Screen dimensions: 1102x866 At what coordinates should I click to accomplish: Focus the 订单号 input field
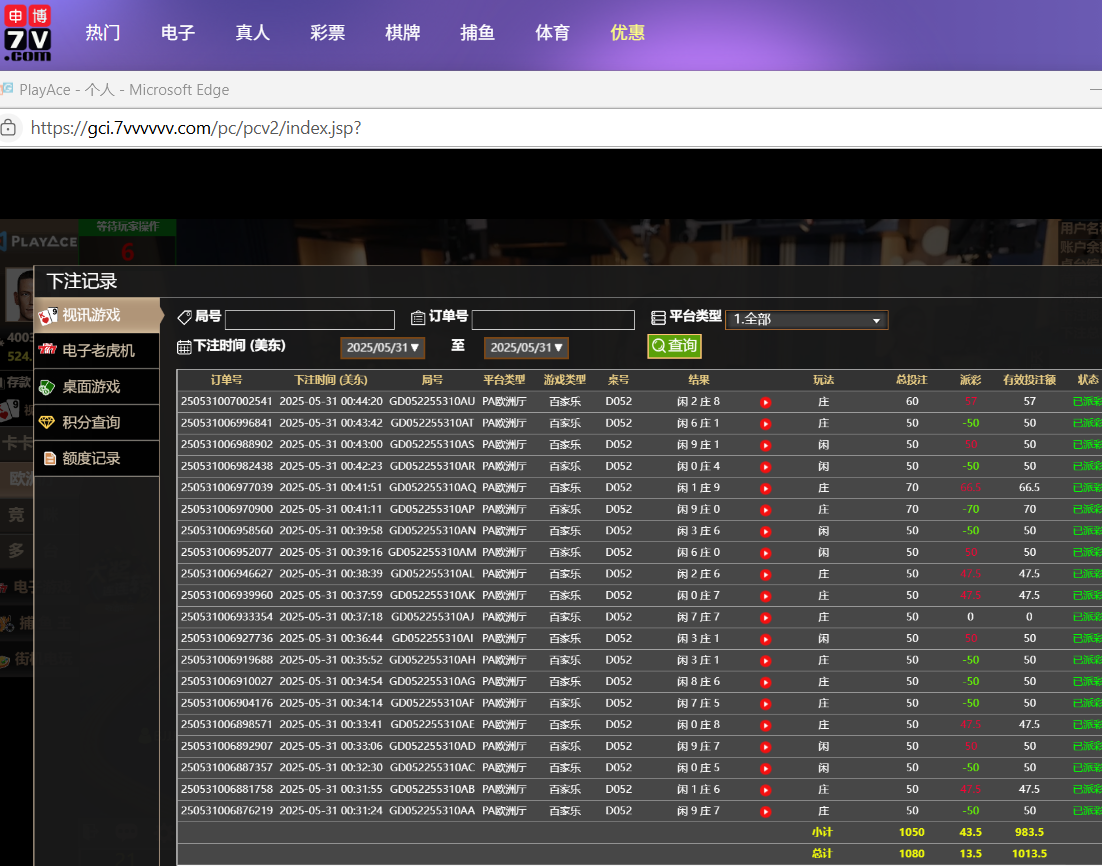point(553,320)
